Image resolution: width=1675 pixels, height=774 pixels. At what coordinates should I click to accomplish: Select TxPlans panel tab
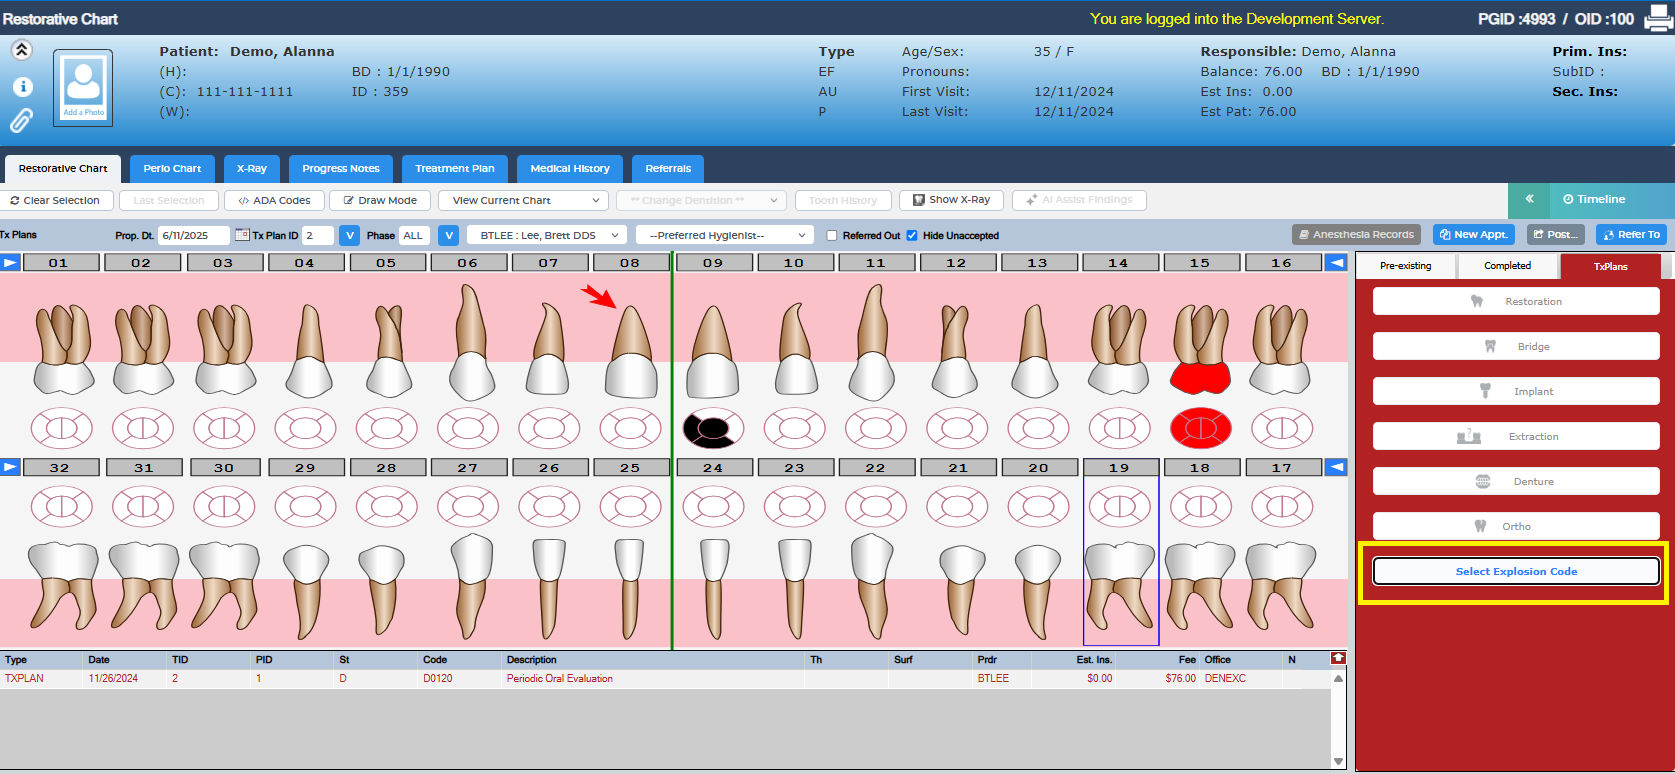pyautogui.click(x=1610, y=267)
